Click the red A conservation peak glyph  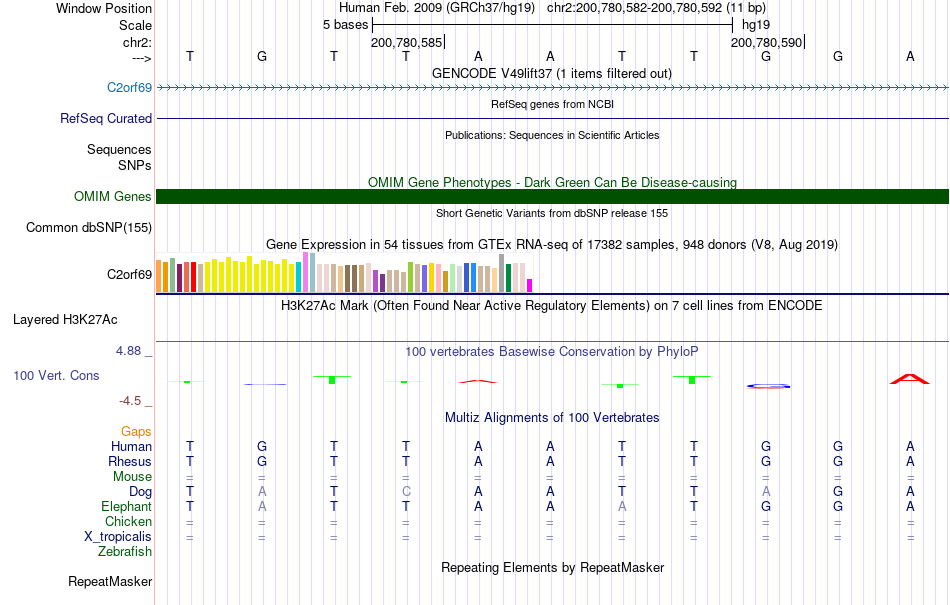coord(909,379)
